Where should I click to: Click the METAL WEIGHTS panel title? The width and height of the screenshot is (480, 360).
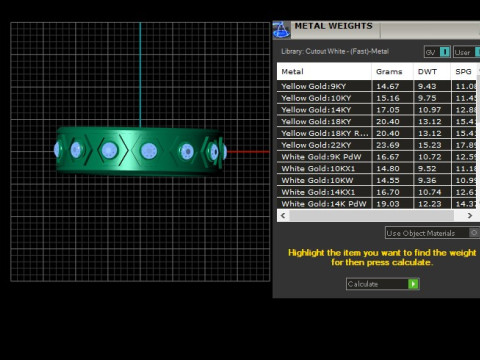coord(333,26)
